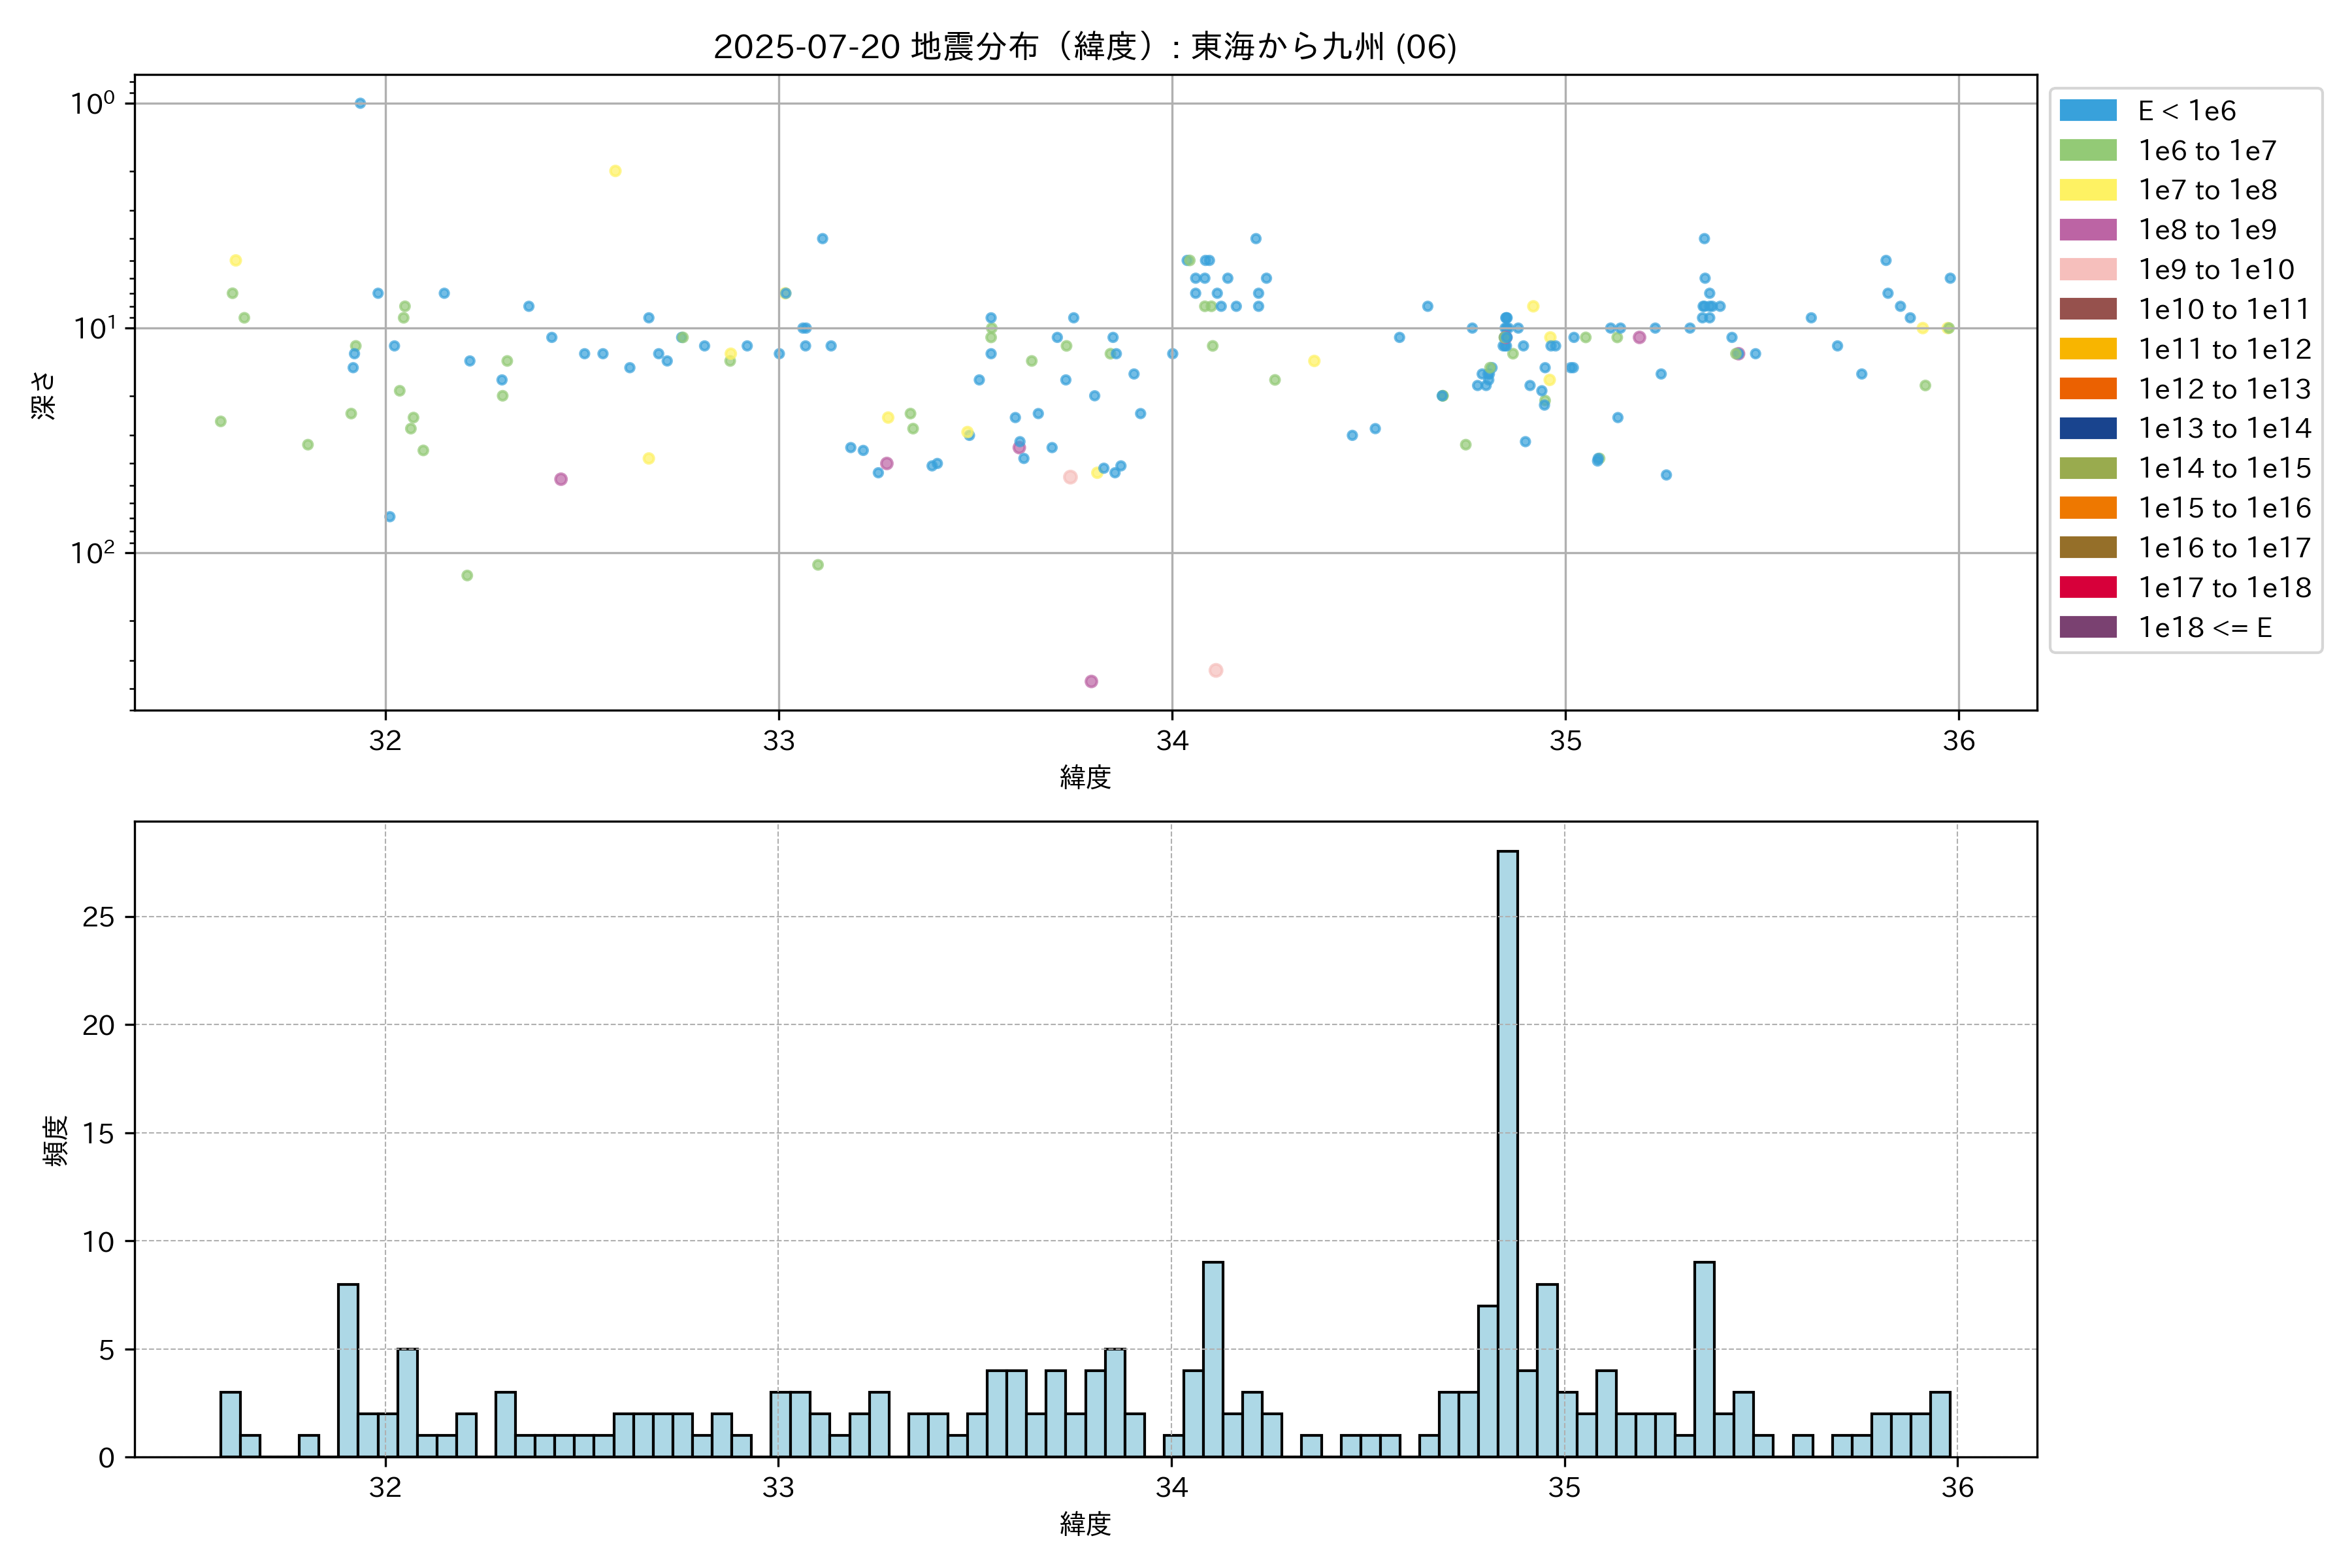This screenshot has width=2352, height=1568.
Task: Click the blue 'E < 1e6' legend swatch
Action: point(2087,111)
